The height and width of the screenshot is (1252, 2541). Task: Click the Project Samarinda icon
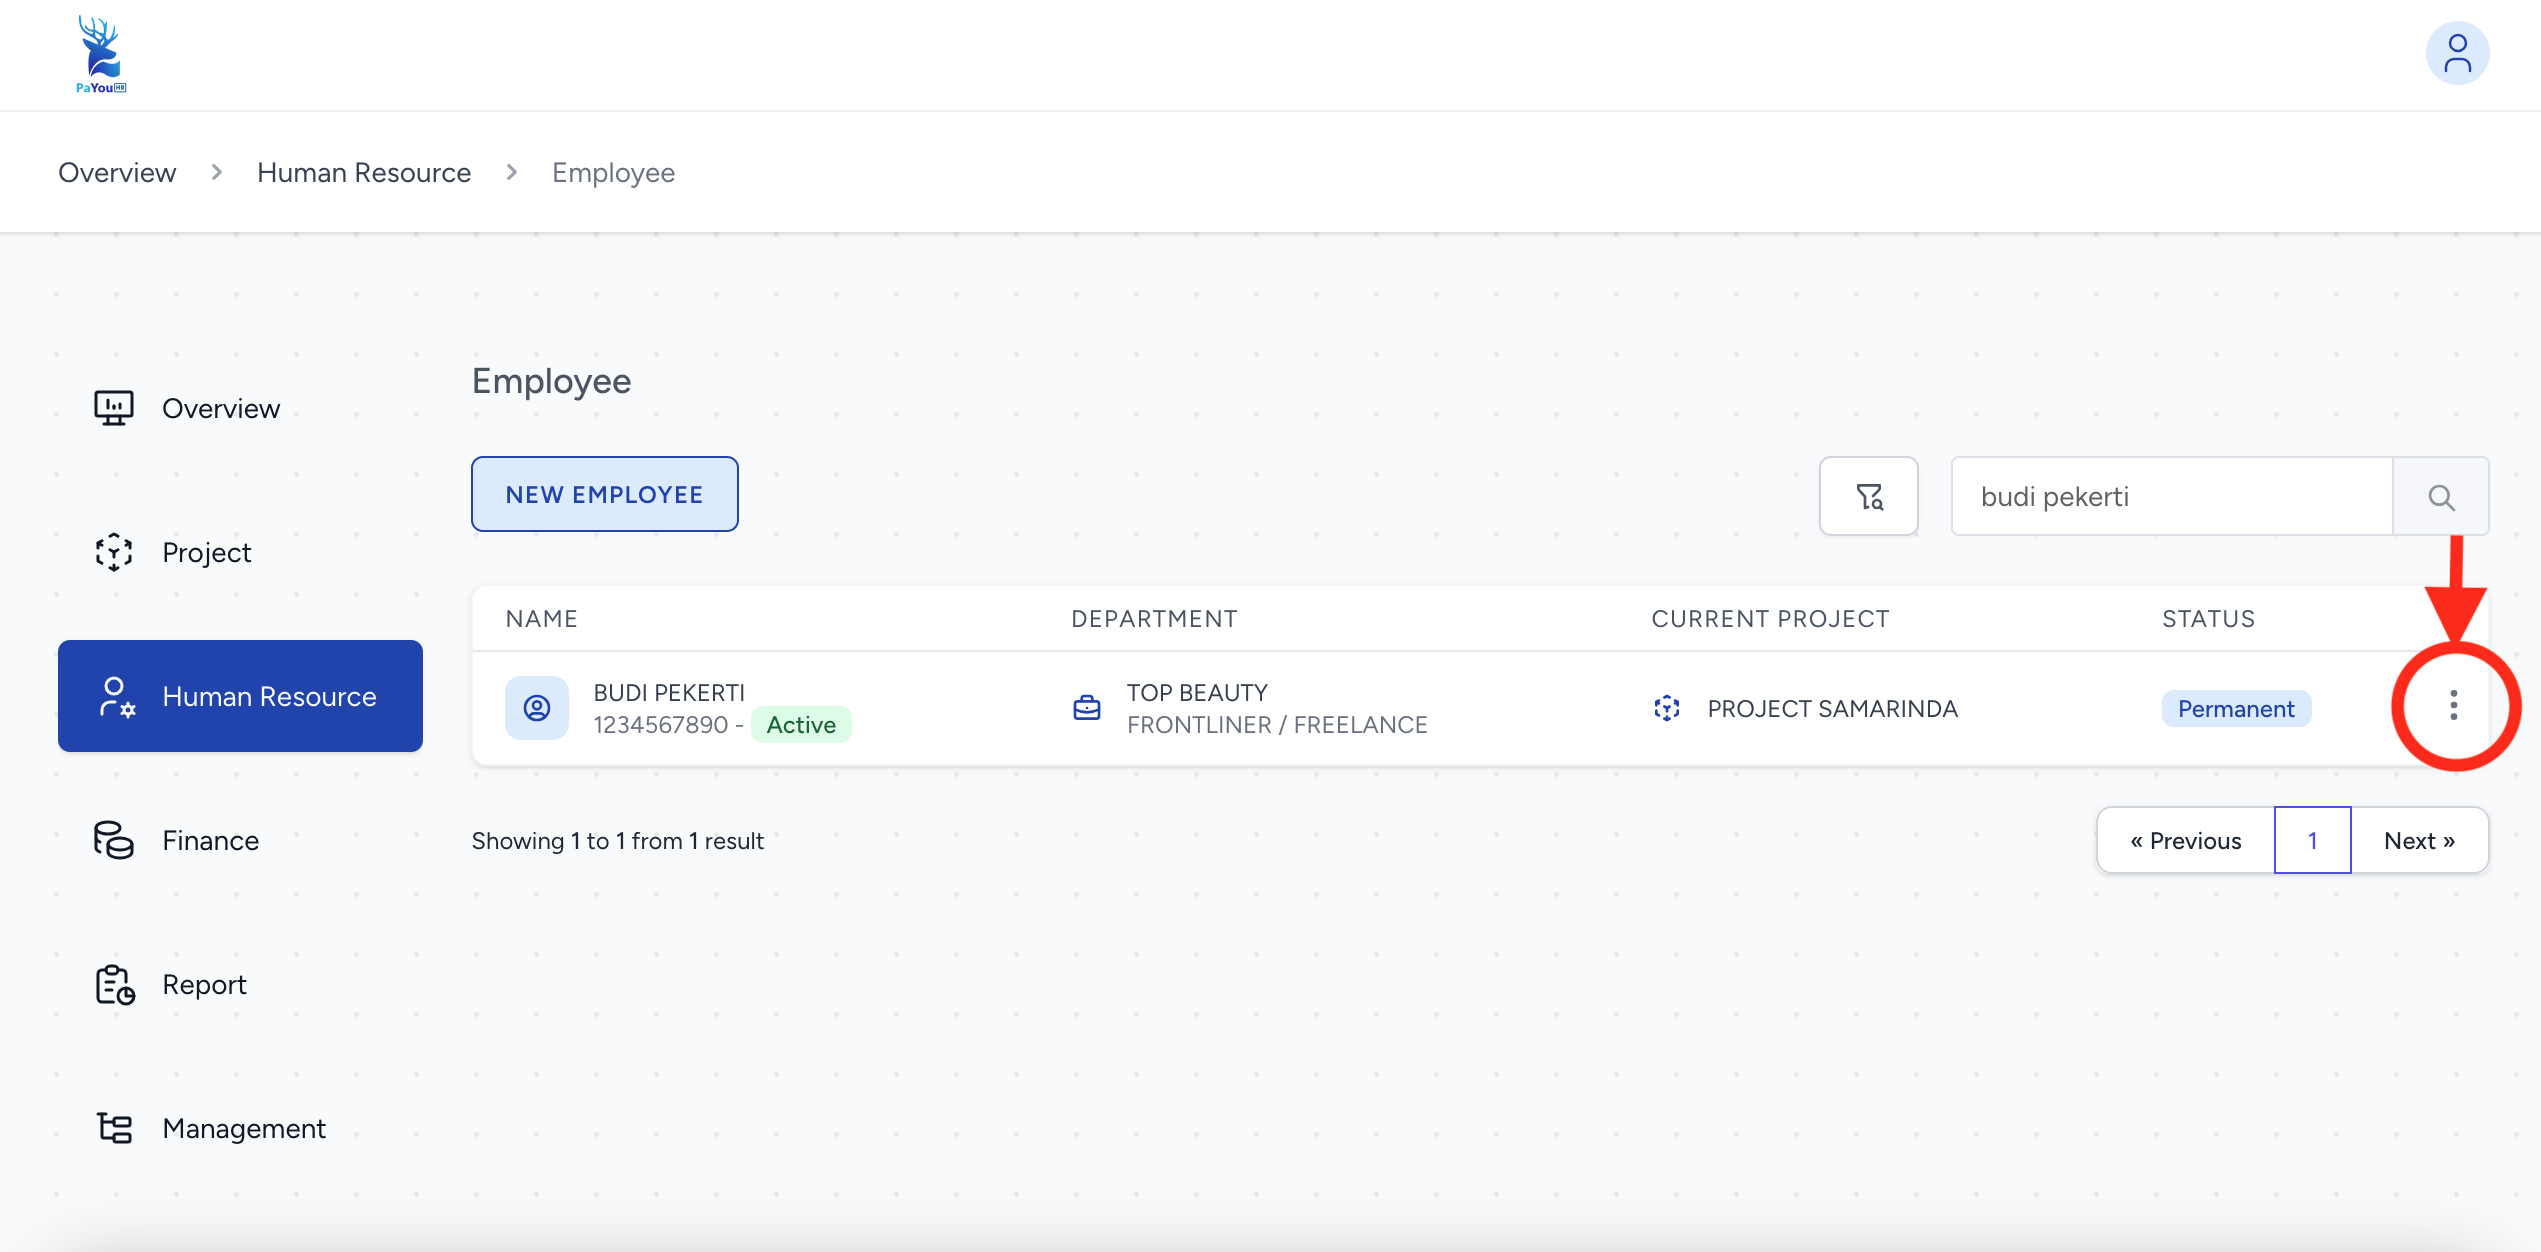[x=1667, y=708]
